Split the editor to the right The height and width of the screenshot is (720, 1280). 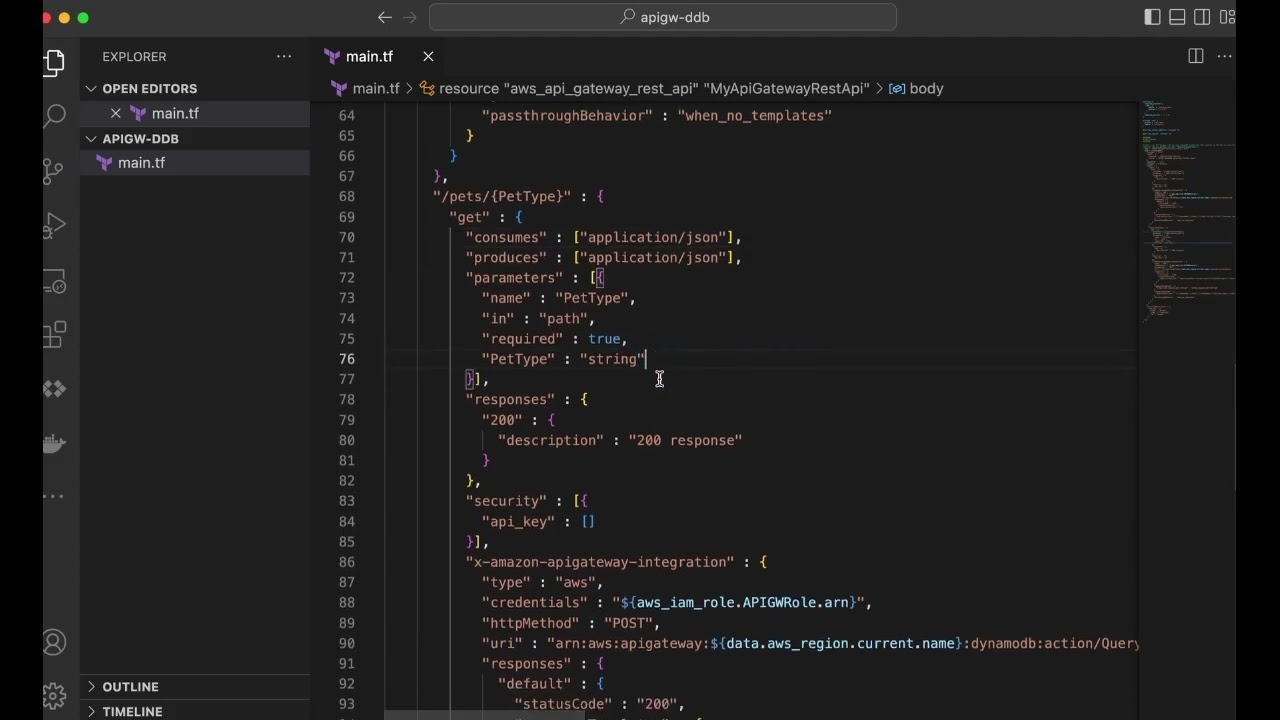pyautogui.click(x=1196, y=56)
